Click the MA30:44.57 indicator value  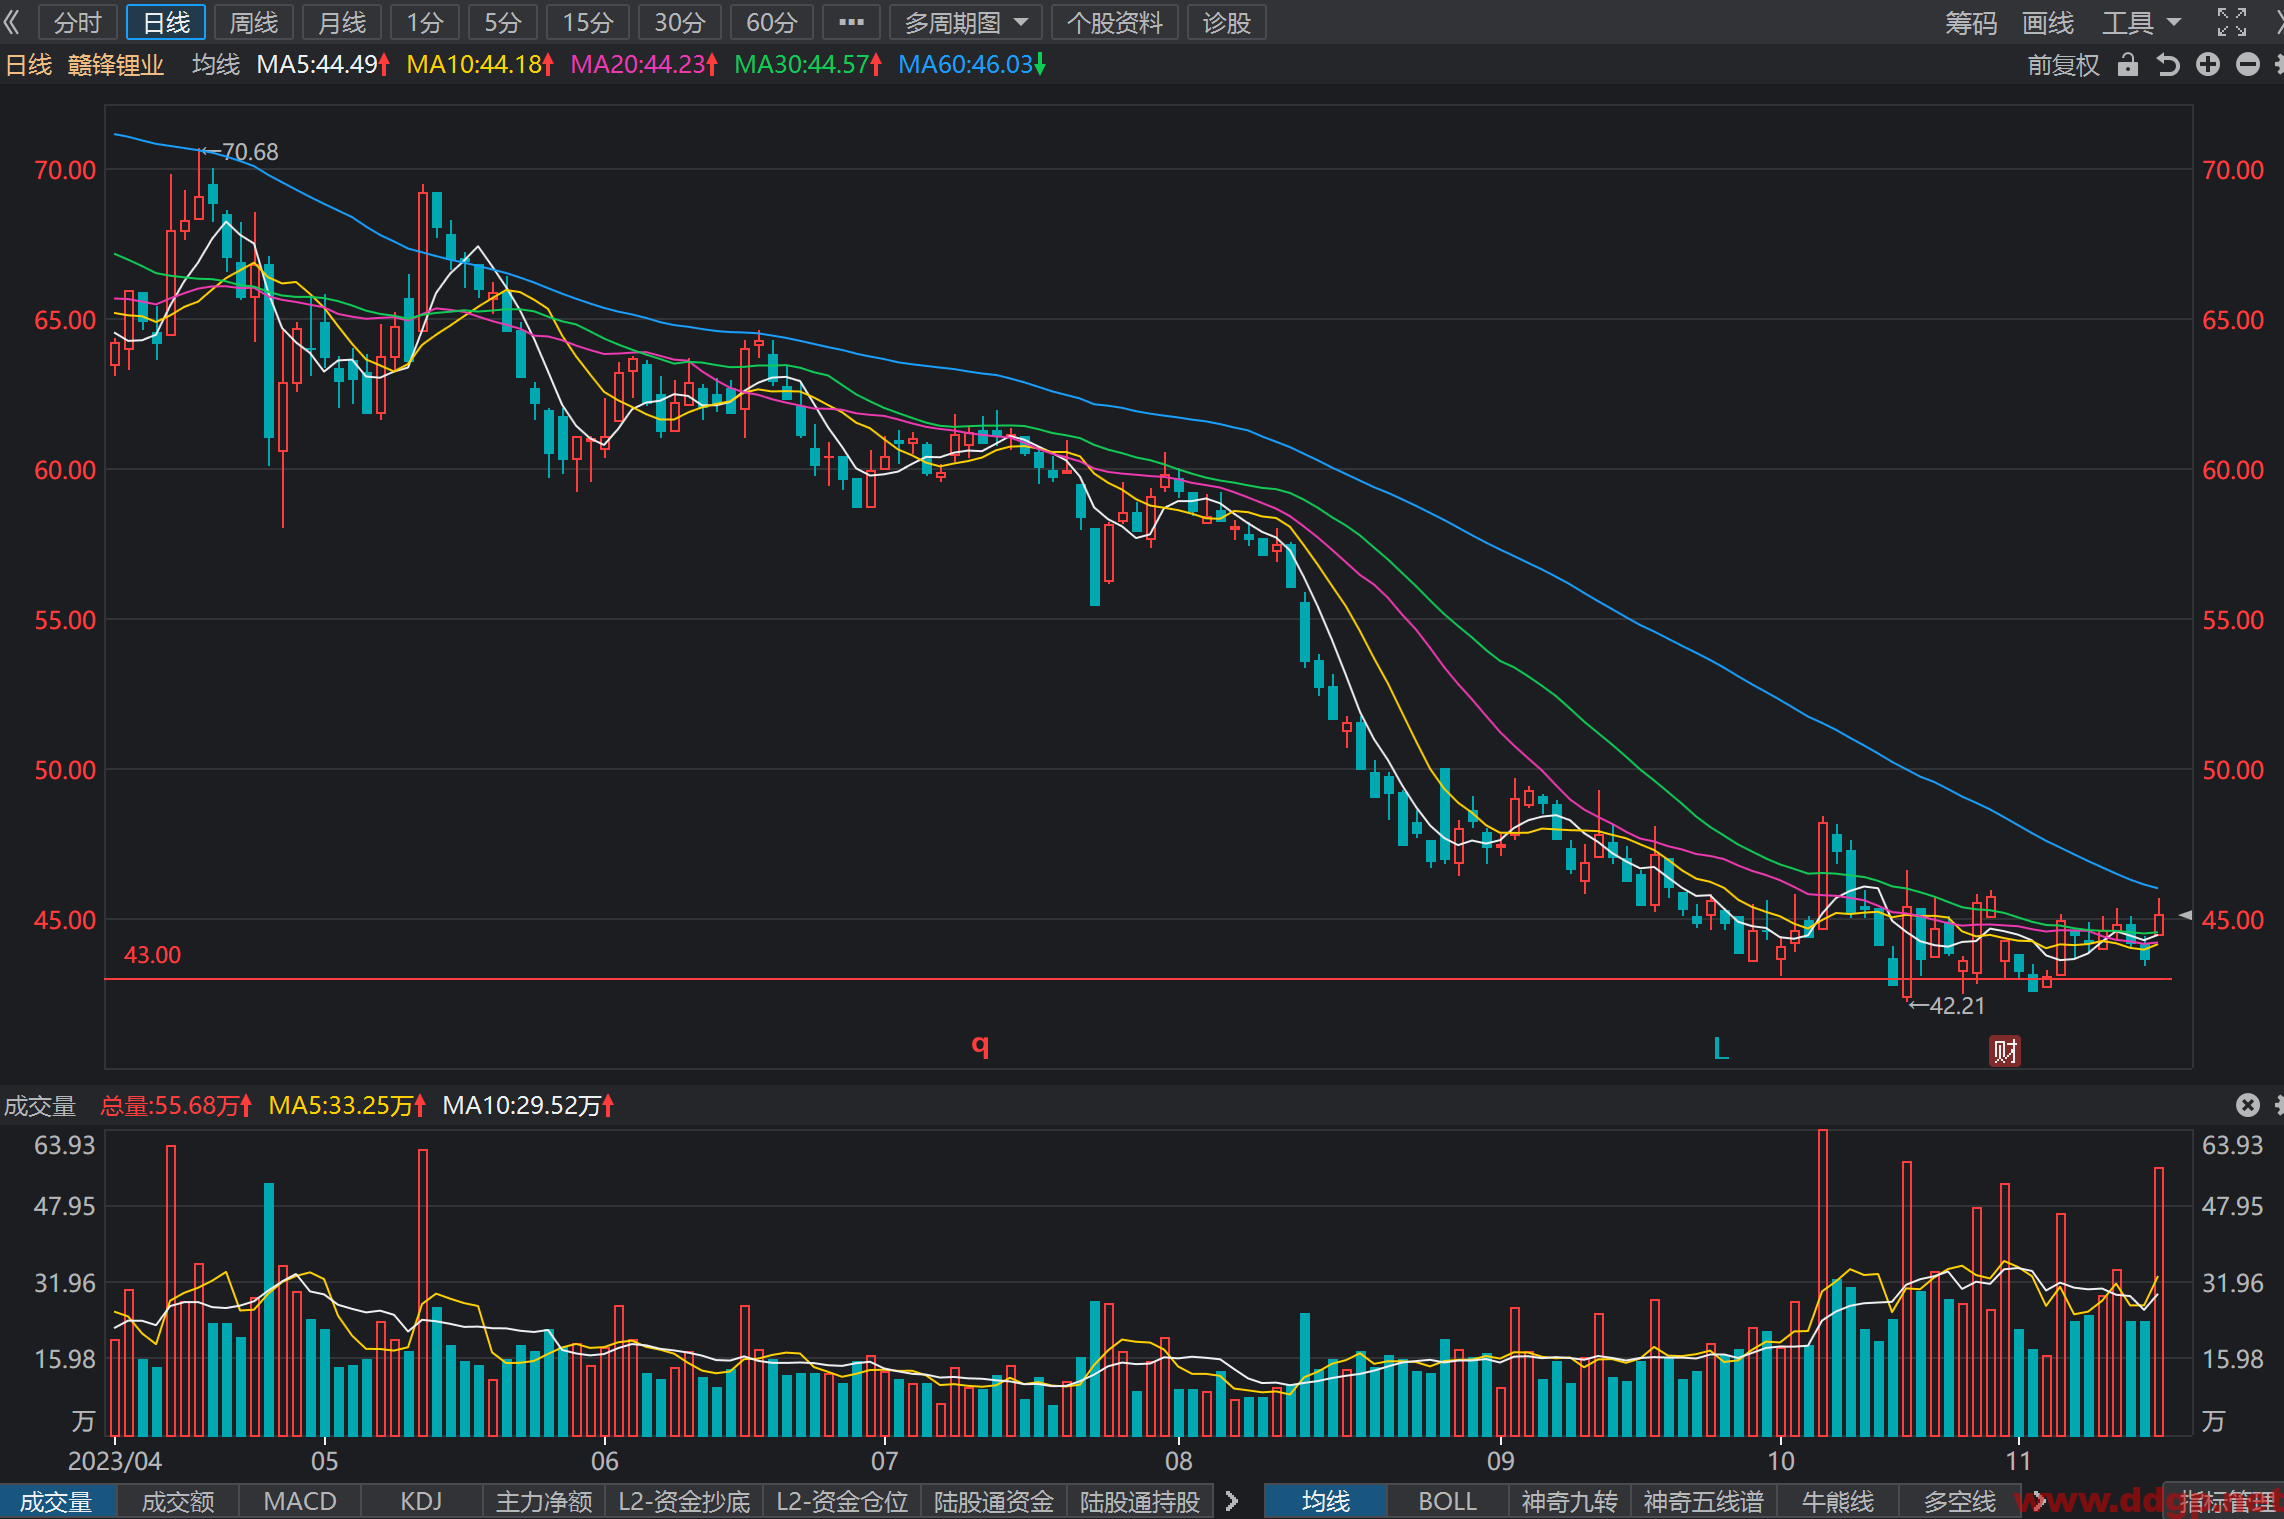(808, 65)
